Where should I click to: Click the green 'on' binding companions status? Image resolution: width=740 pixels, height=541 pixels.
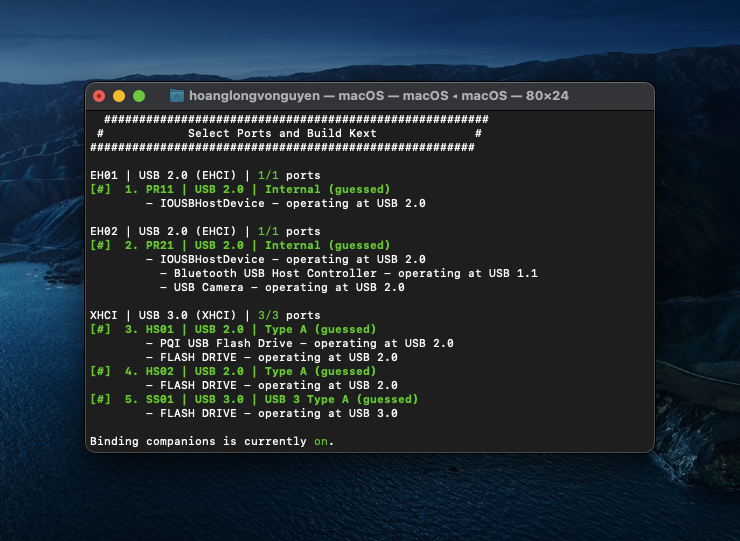320,441
